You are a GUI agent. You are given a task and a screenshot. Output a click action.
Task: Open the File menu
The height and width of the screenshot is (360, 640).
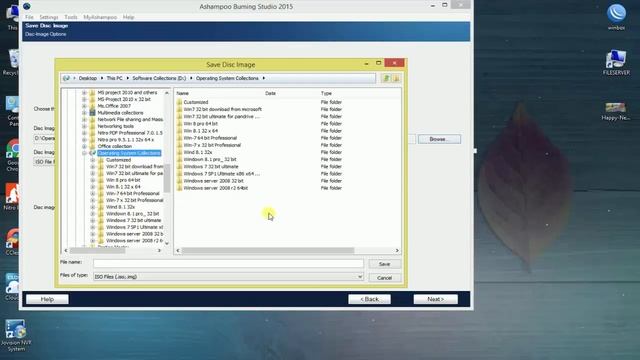coord(29,17)
